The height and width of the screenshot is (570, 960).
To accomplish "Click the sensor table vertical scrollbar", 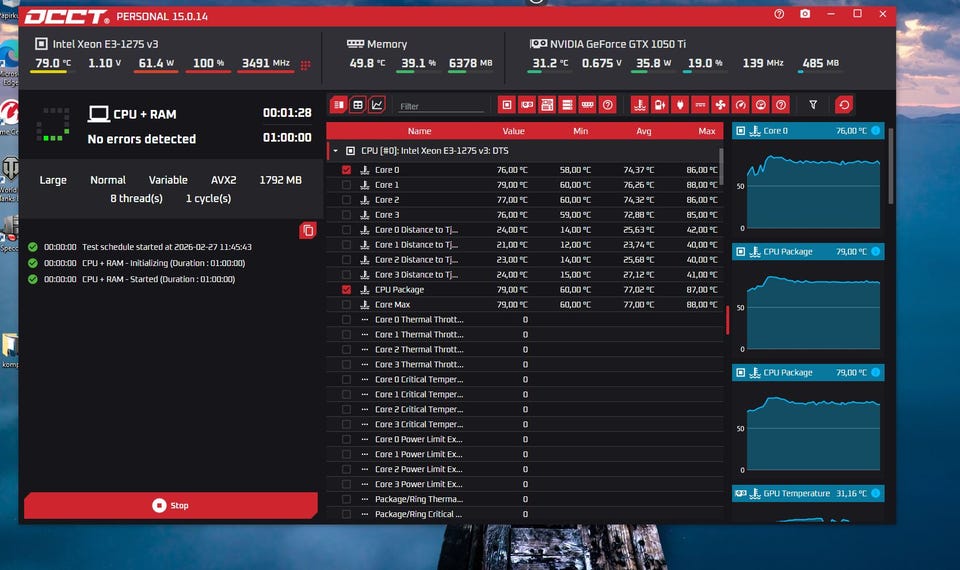I will (x=721, y=165).
